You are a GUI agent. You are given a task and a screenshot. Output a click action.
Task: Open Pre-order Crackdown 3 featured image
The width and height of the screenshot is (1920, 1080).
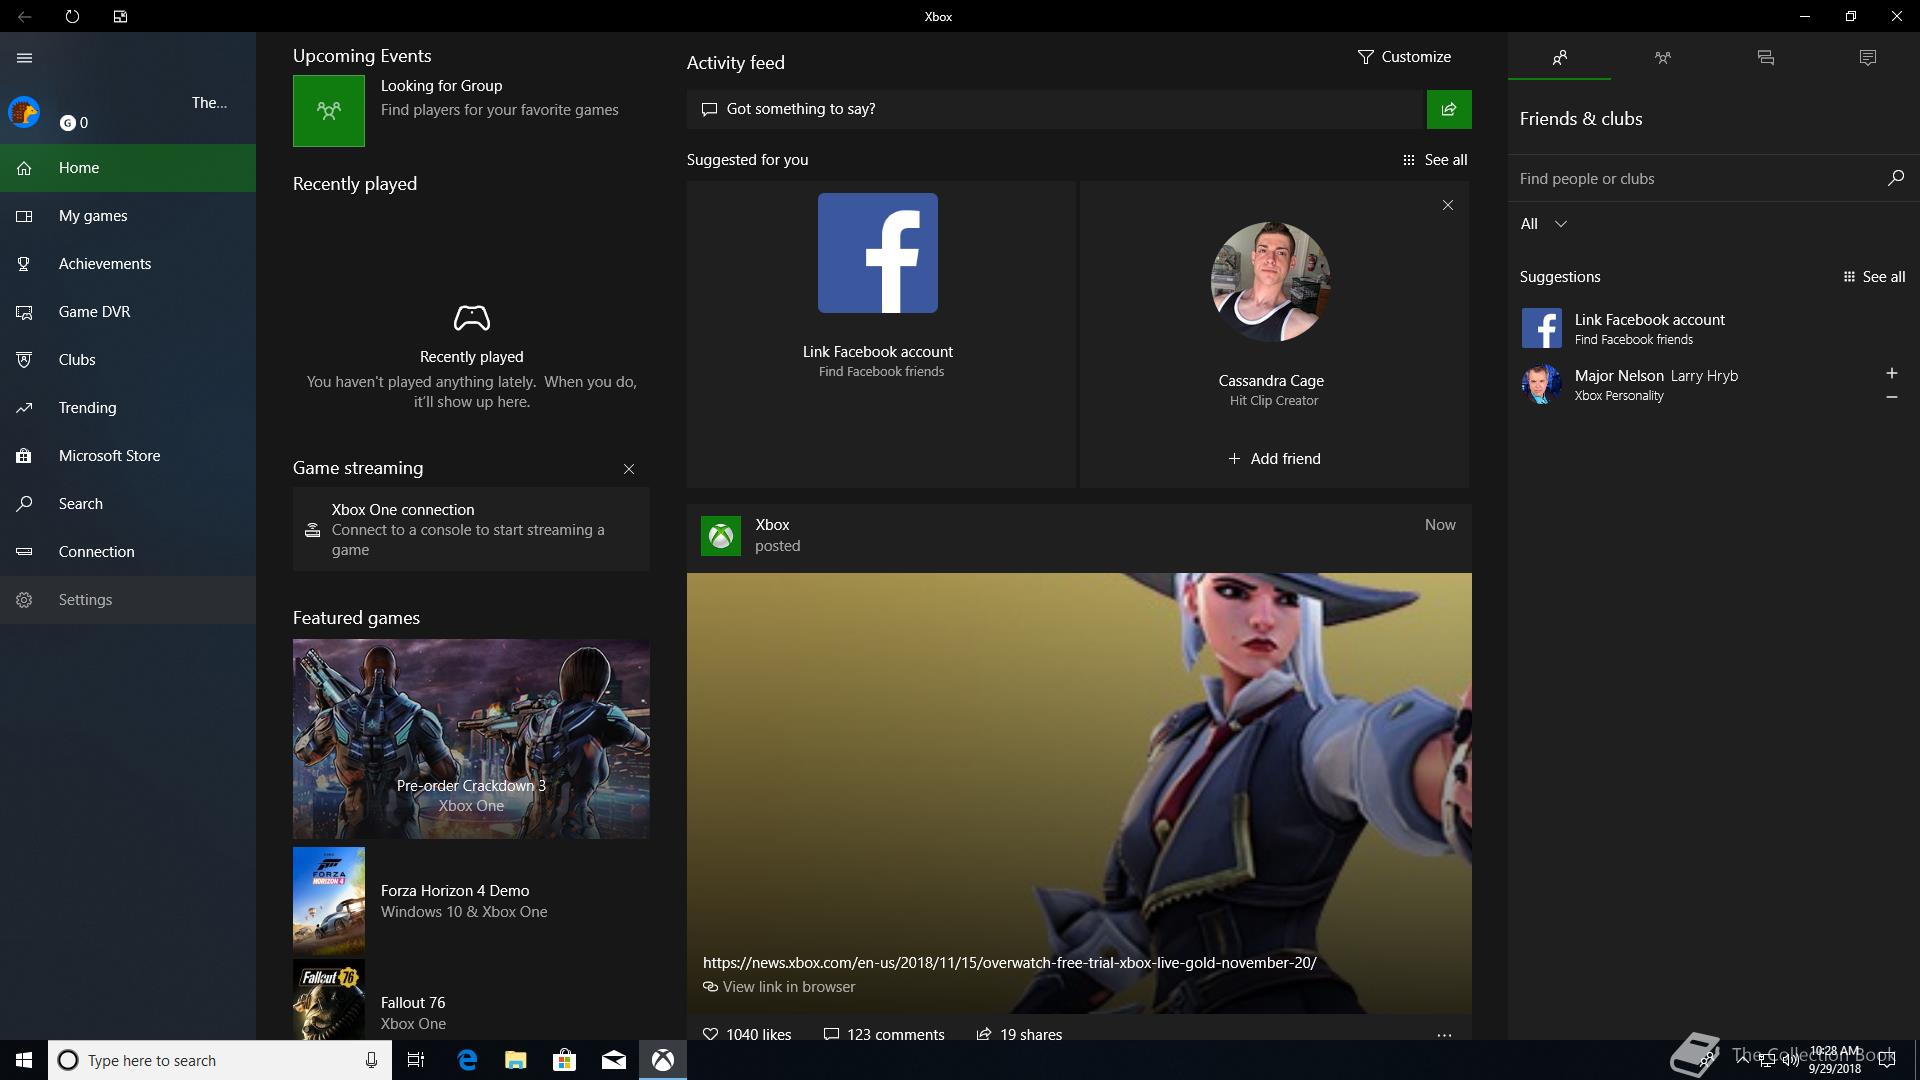click(471, 739)
